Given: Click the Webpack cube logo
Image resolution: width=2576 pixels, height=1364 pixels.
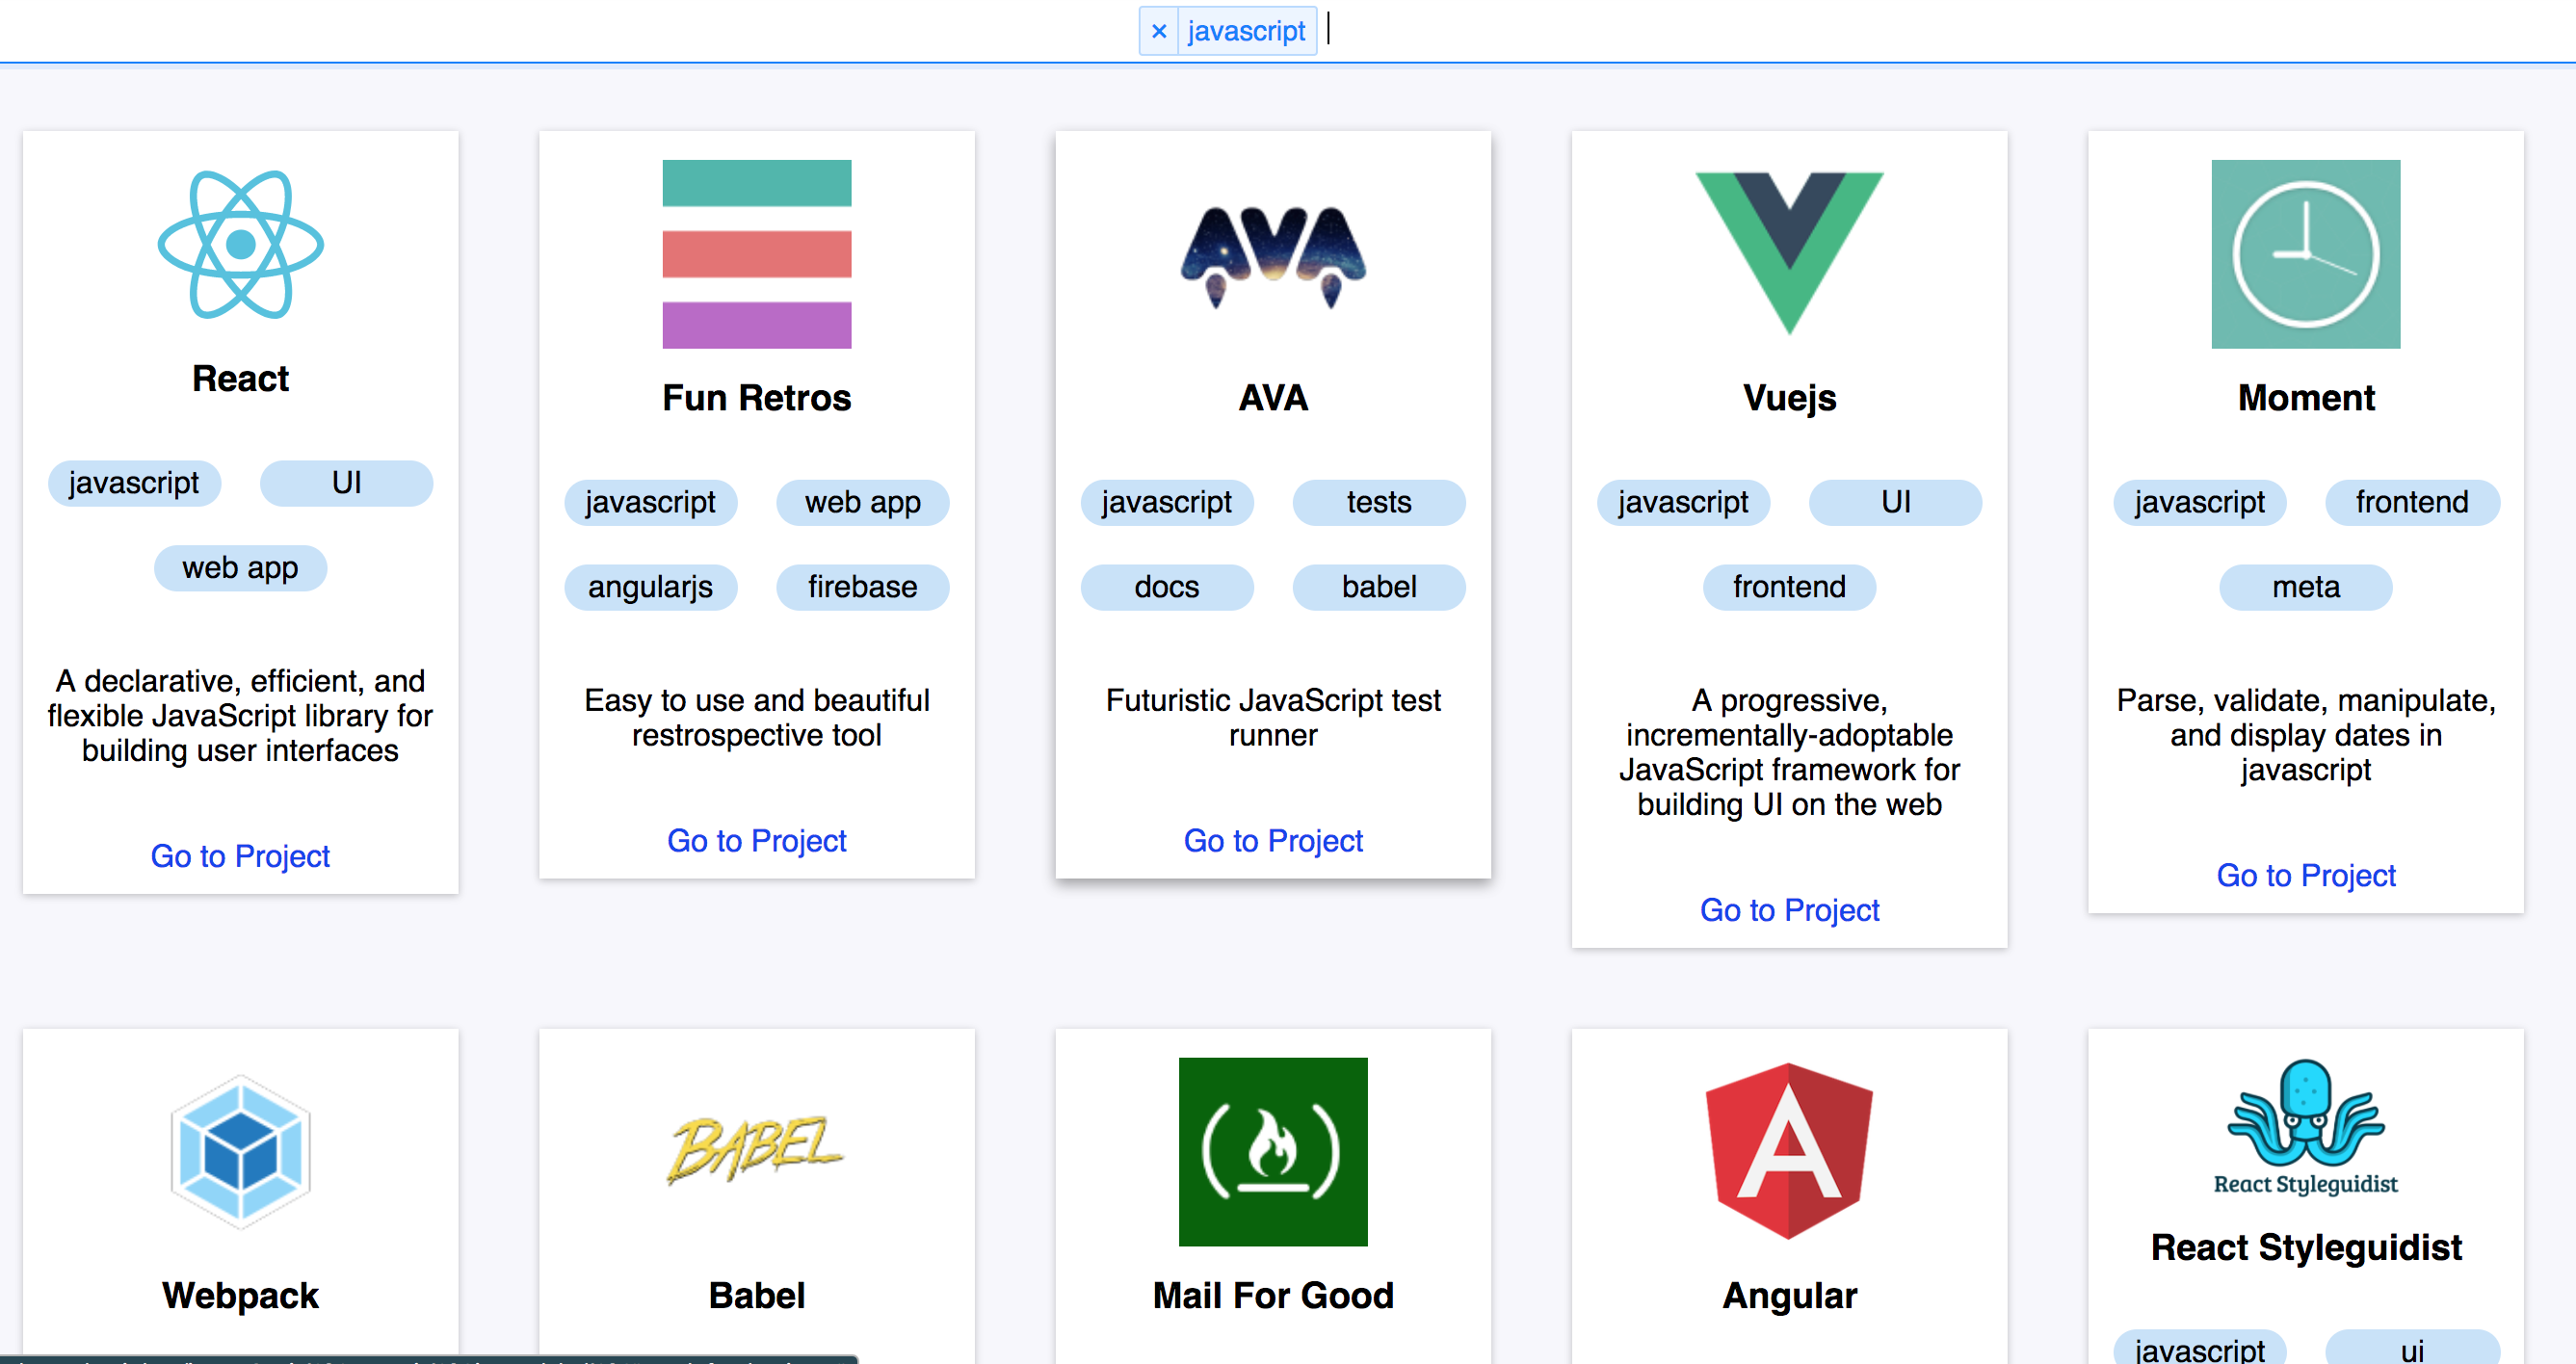Looking at the screenshot, I should 241,1152.
